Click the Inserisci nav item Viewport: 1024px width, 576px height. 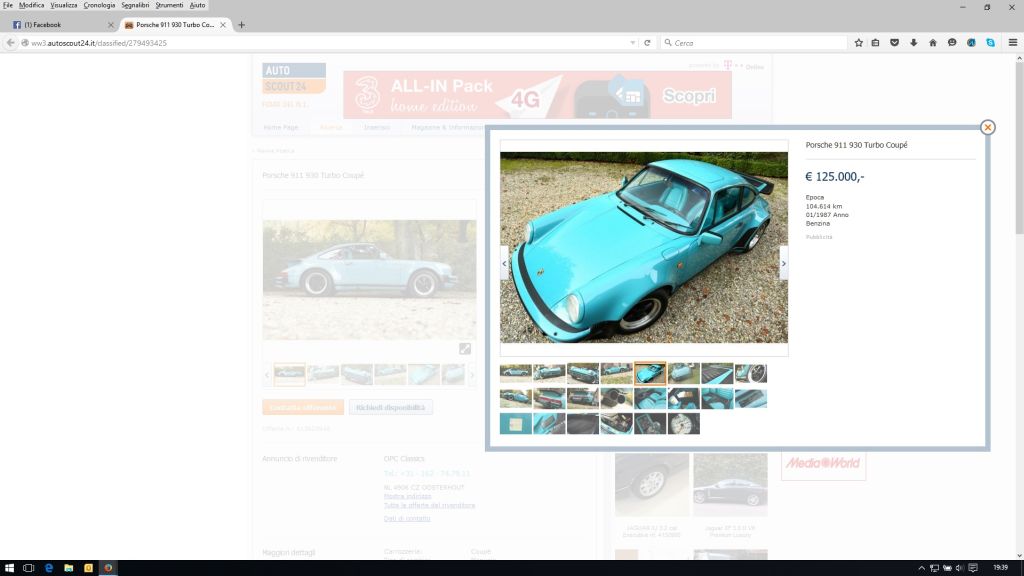377,127
